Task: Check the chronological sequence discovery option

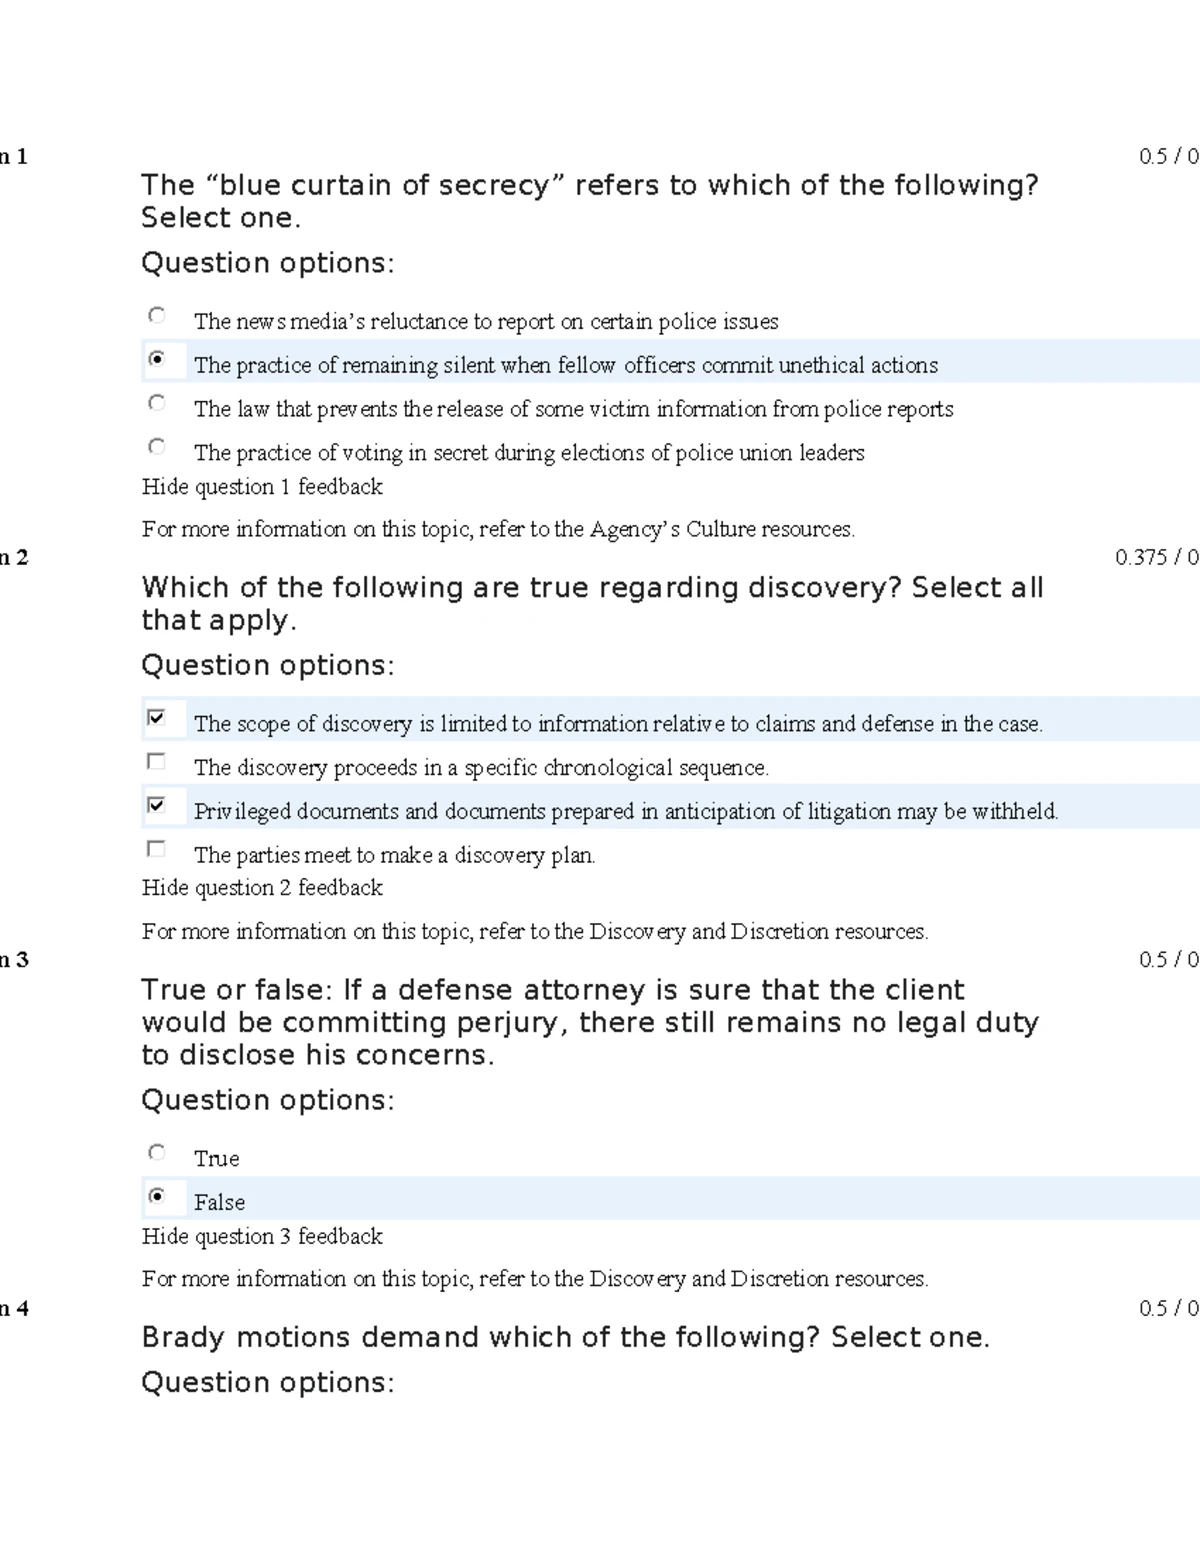Action: pyautogui.click(x=157, y=761)
